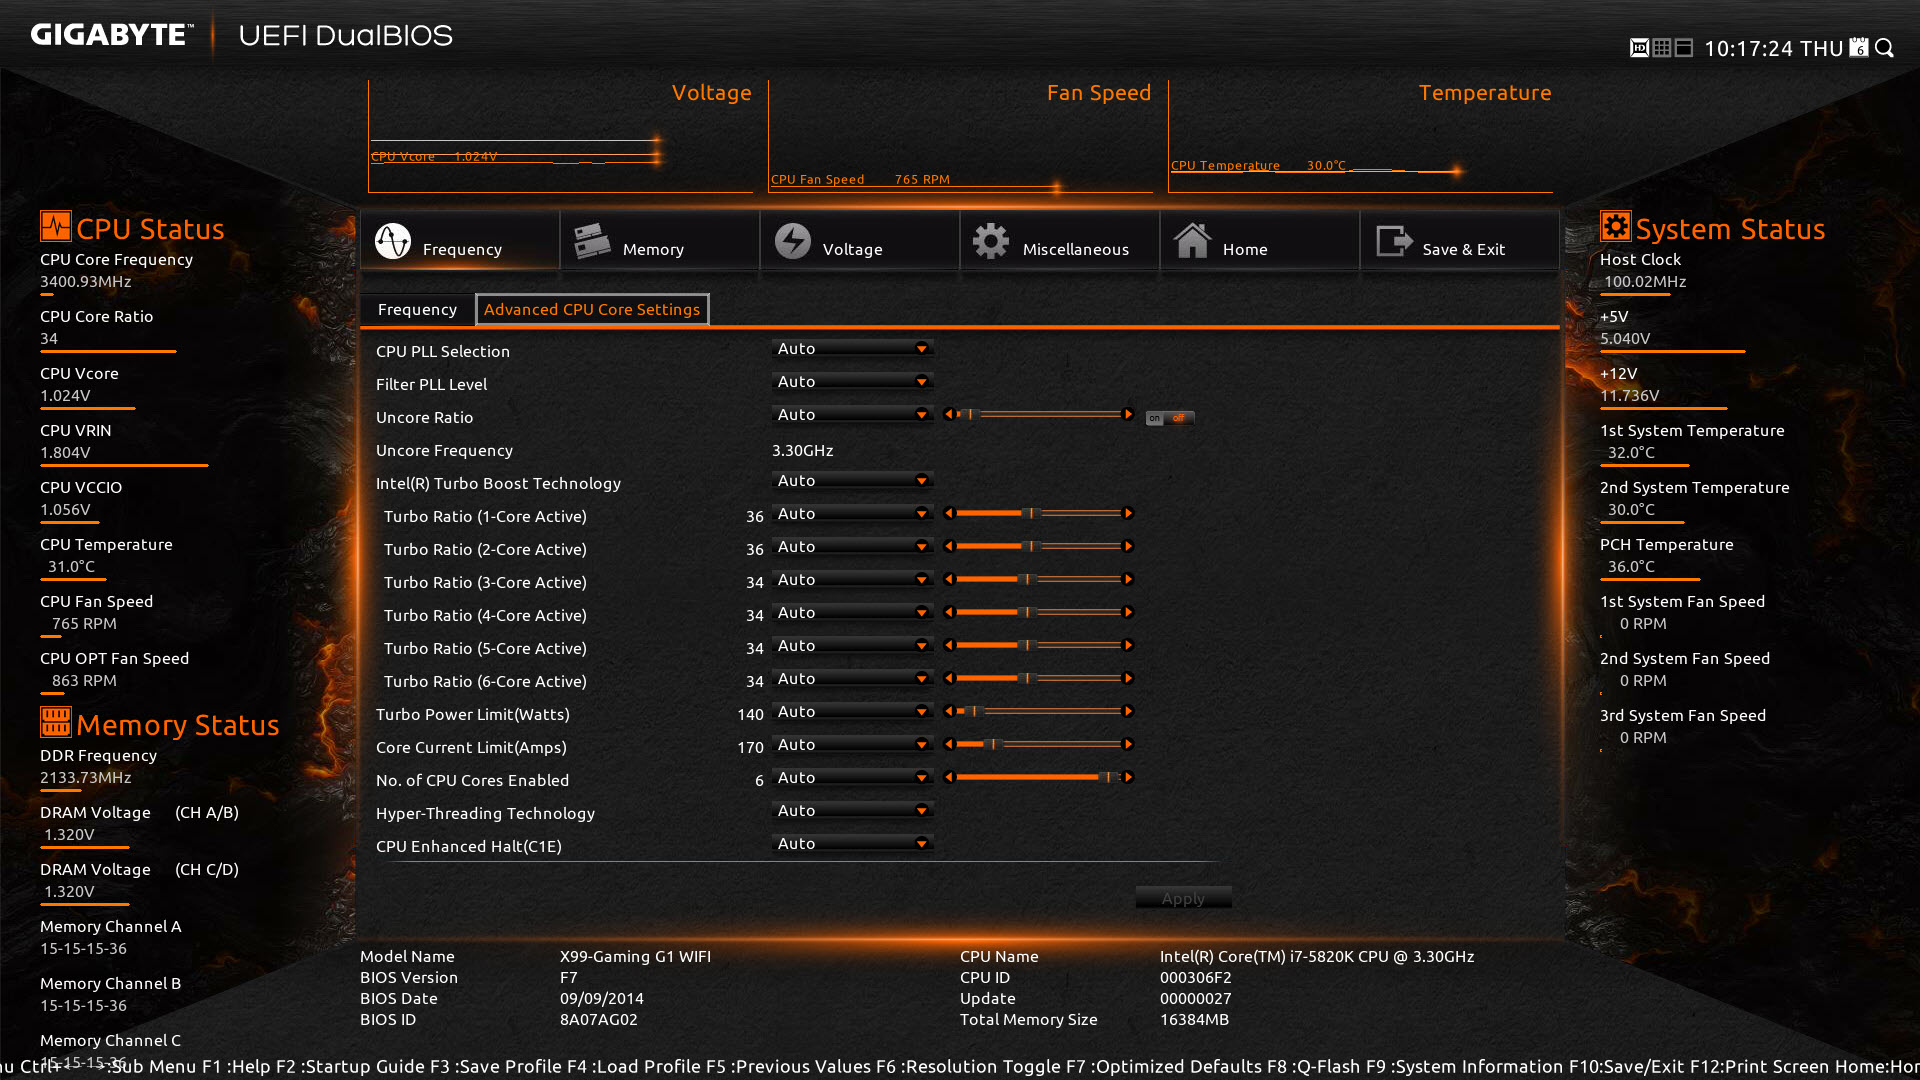Screen dimensions: 1920x1080
Task: Click the No. of CPU Cores slider
Action: pos(1038,777)
